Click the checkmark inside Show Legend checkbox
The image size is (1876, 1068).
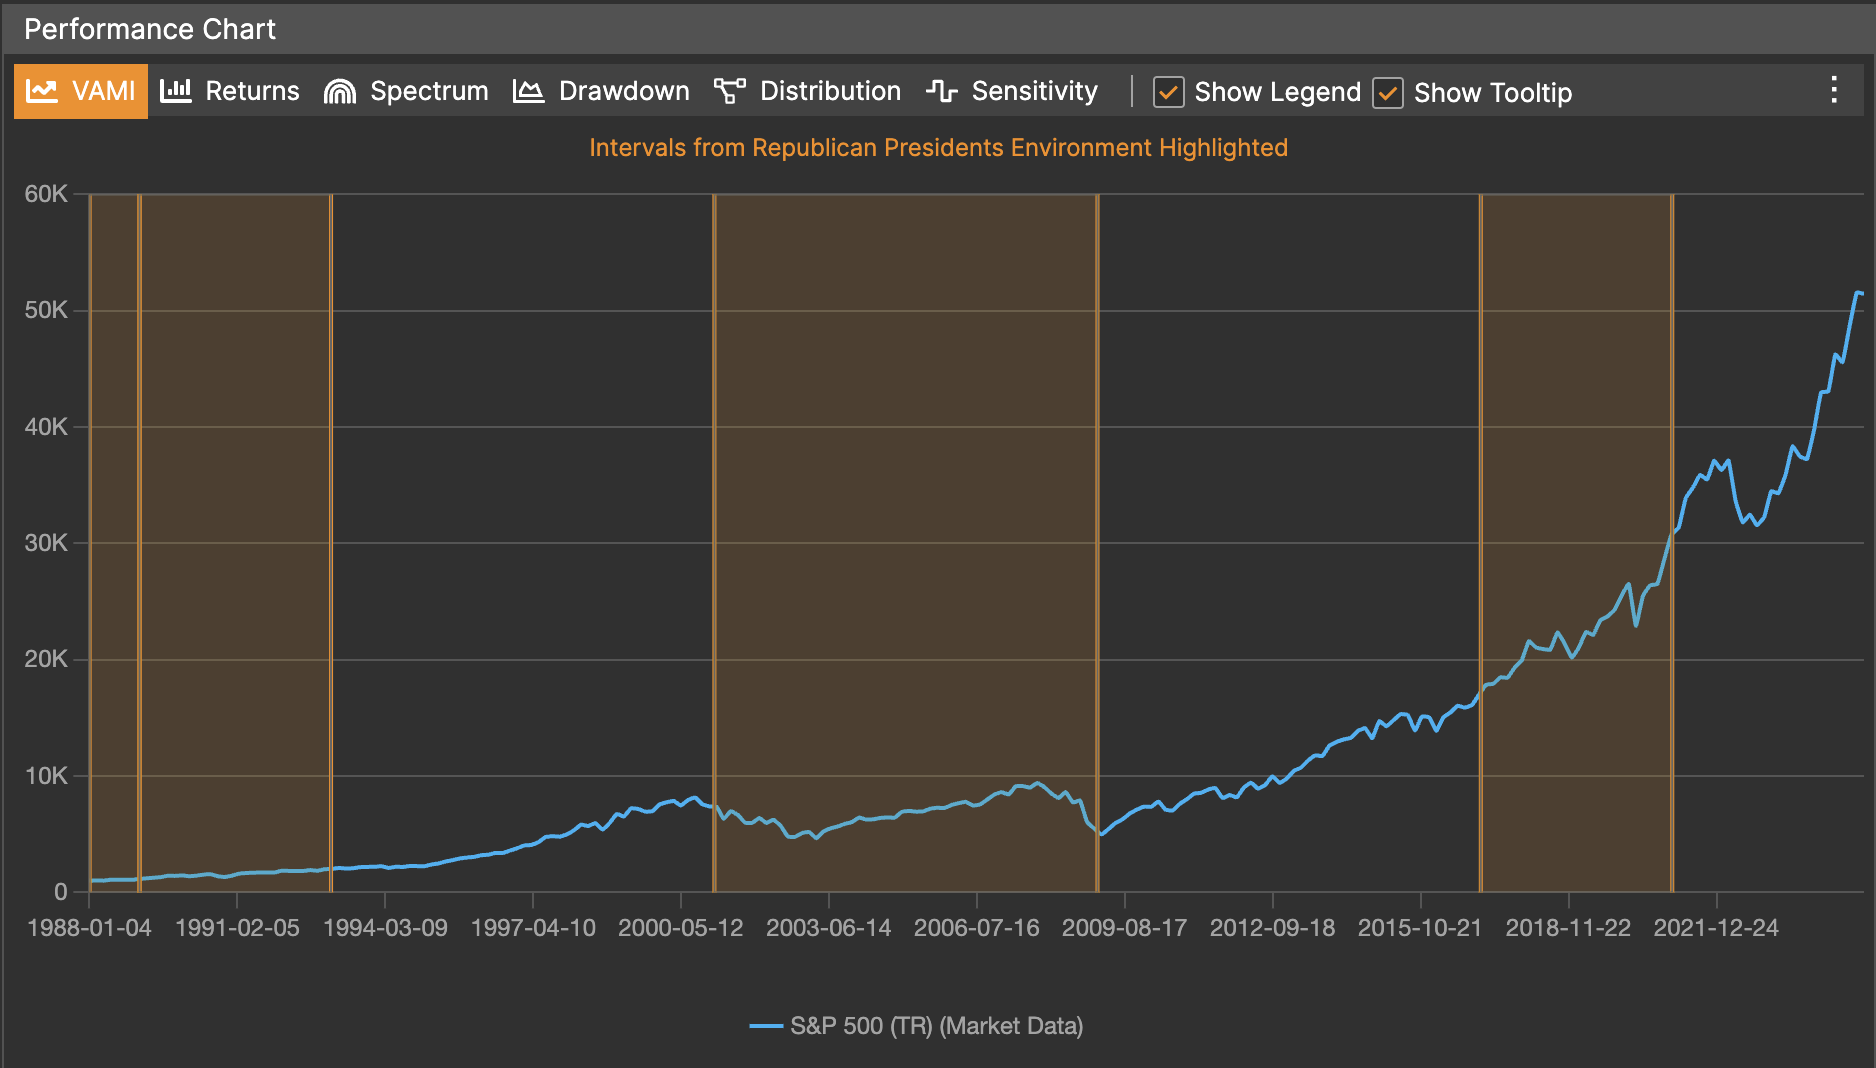coord(1168,92)
